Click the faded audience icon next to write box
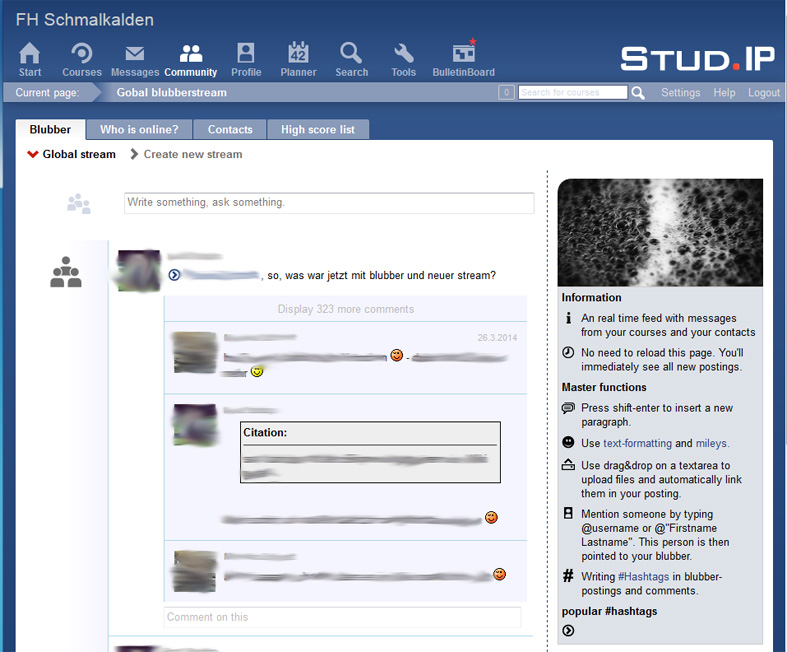787x652 pixels. coord(79,204)
